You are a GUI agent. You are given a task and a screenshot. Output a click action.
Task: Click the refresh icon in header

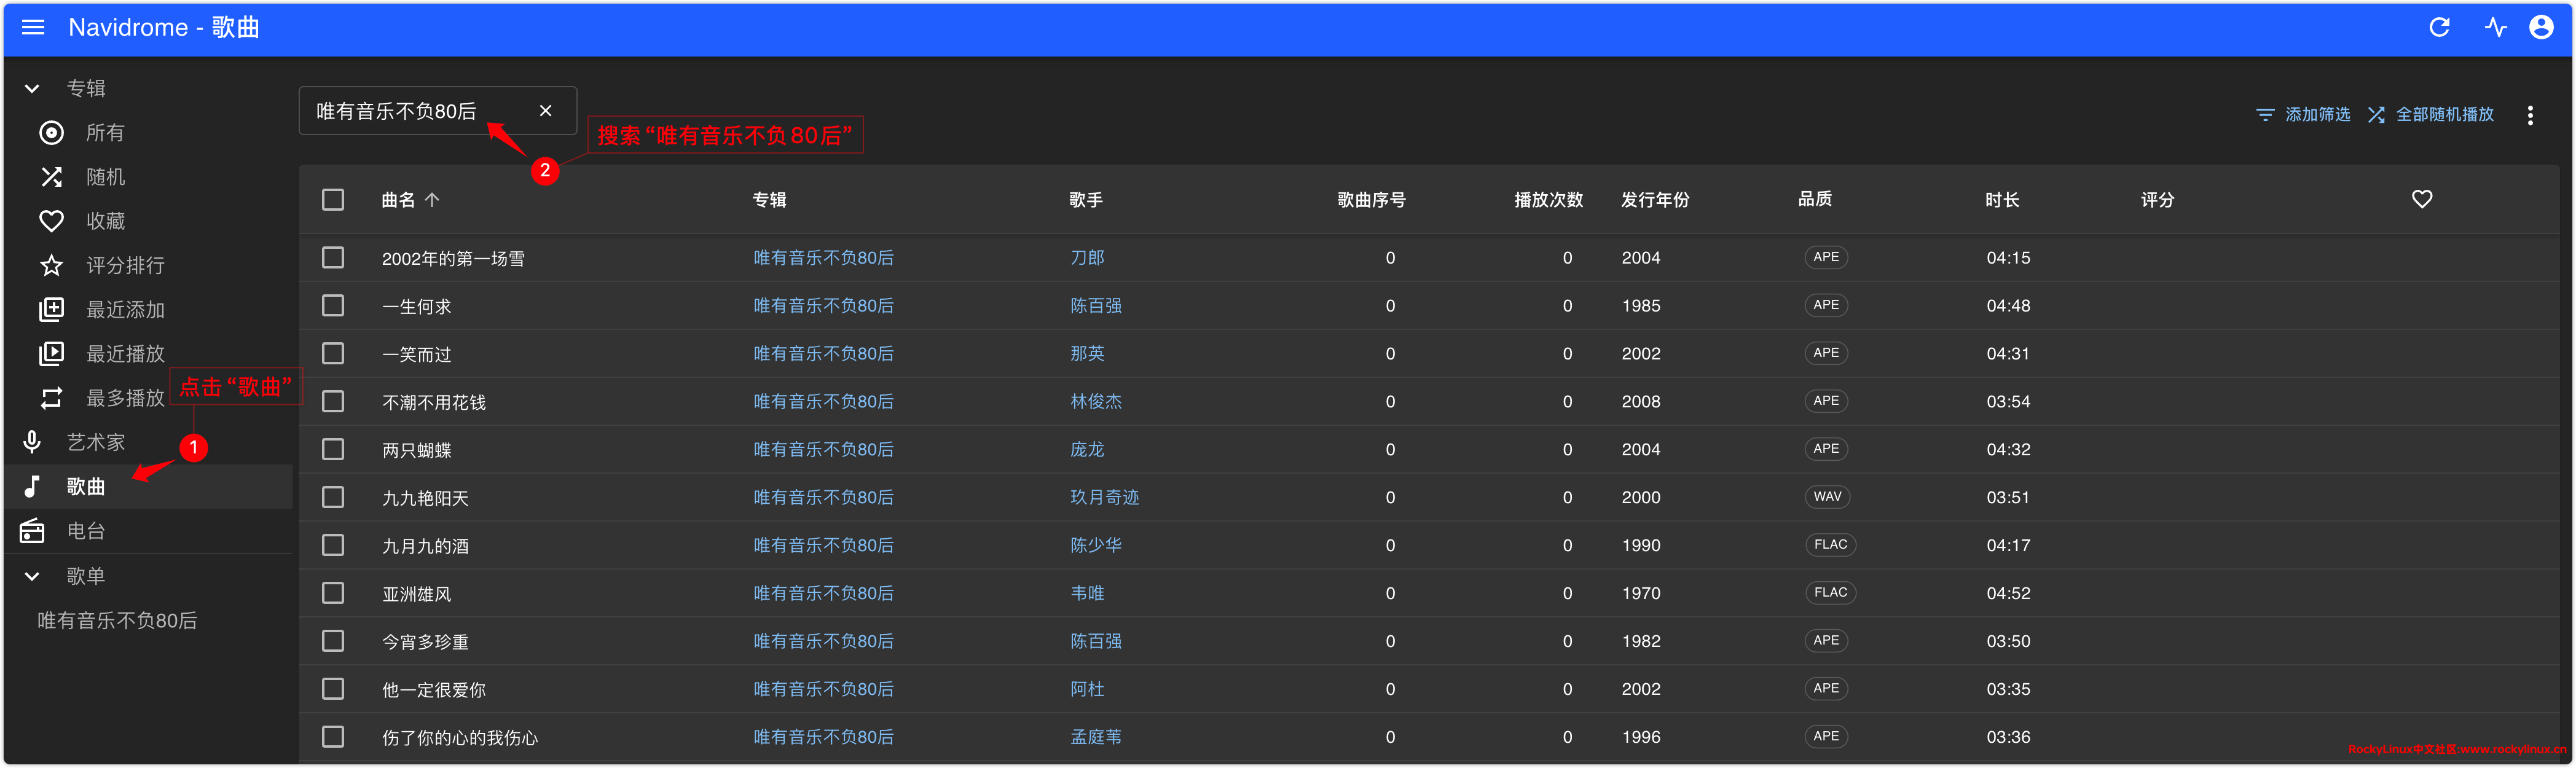(2439, 27)
